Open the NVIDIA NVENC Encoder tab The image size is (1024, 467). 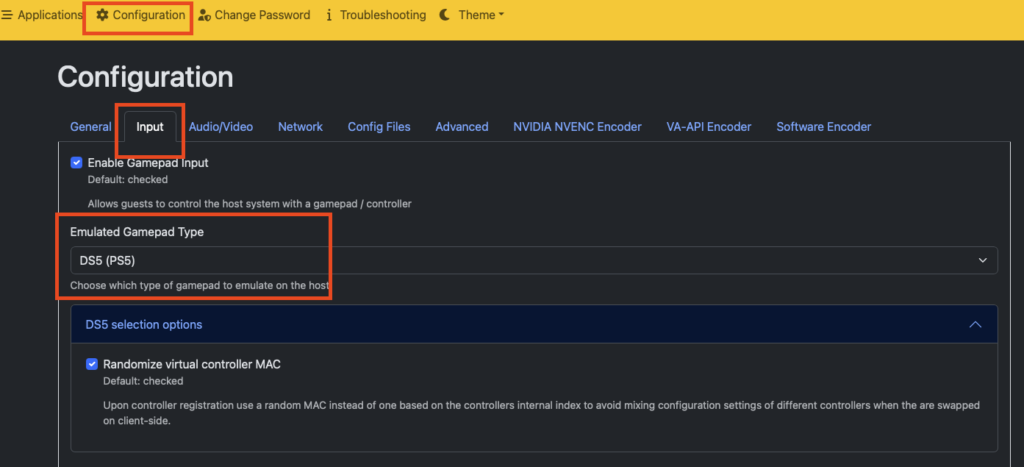577,127
